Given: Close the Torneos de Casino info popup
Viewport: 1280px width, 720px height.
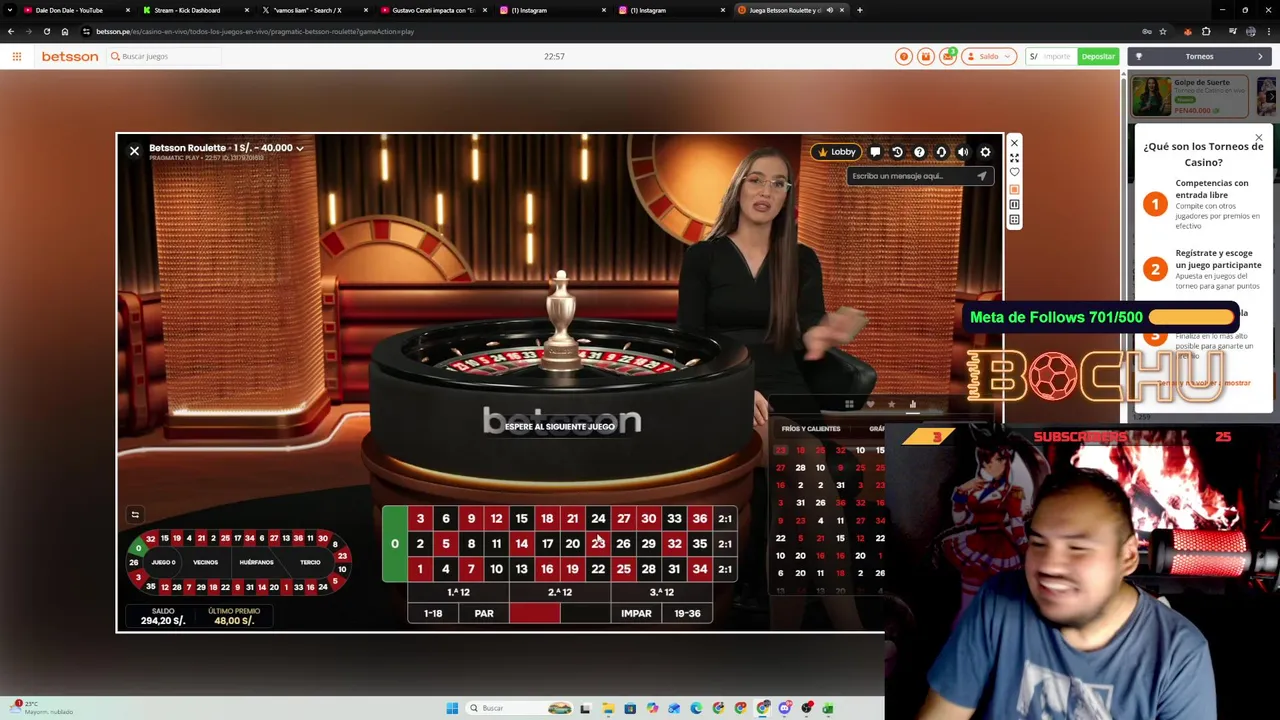Looking at the screenshot, I should (1259, 137).
